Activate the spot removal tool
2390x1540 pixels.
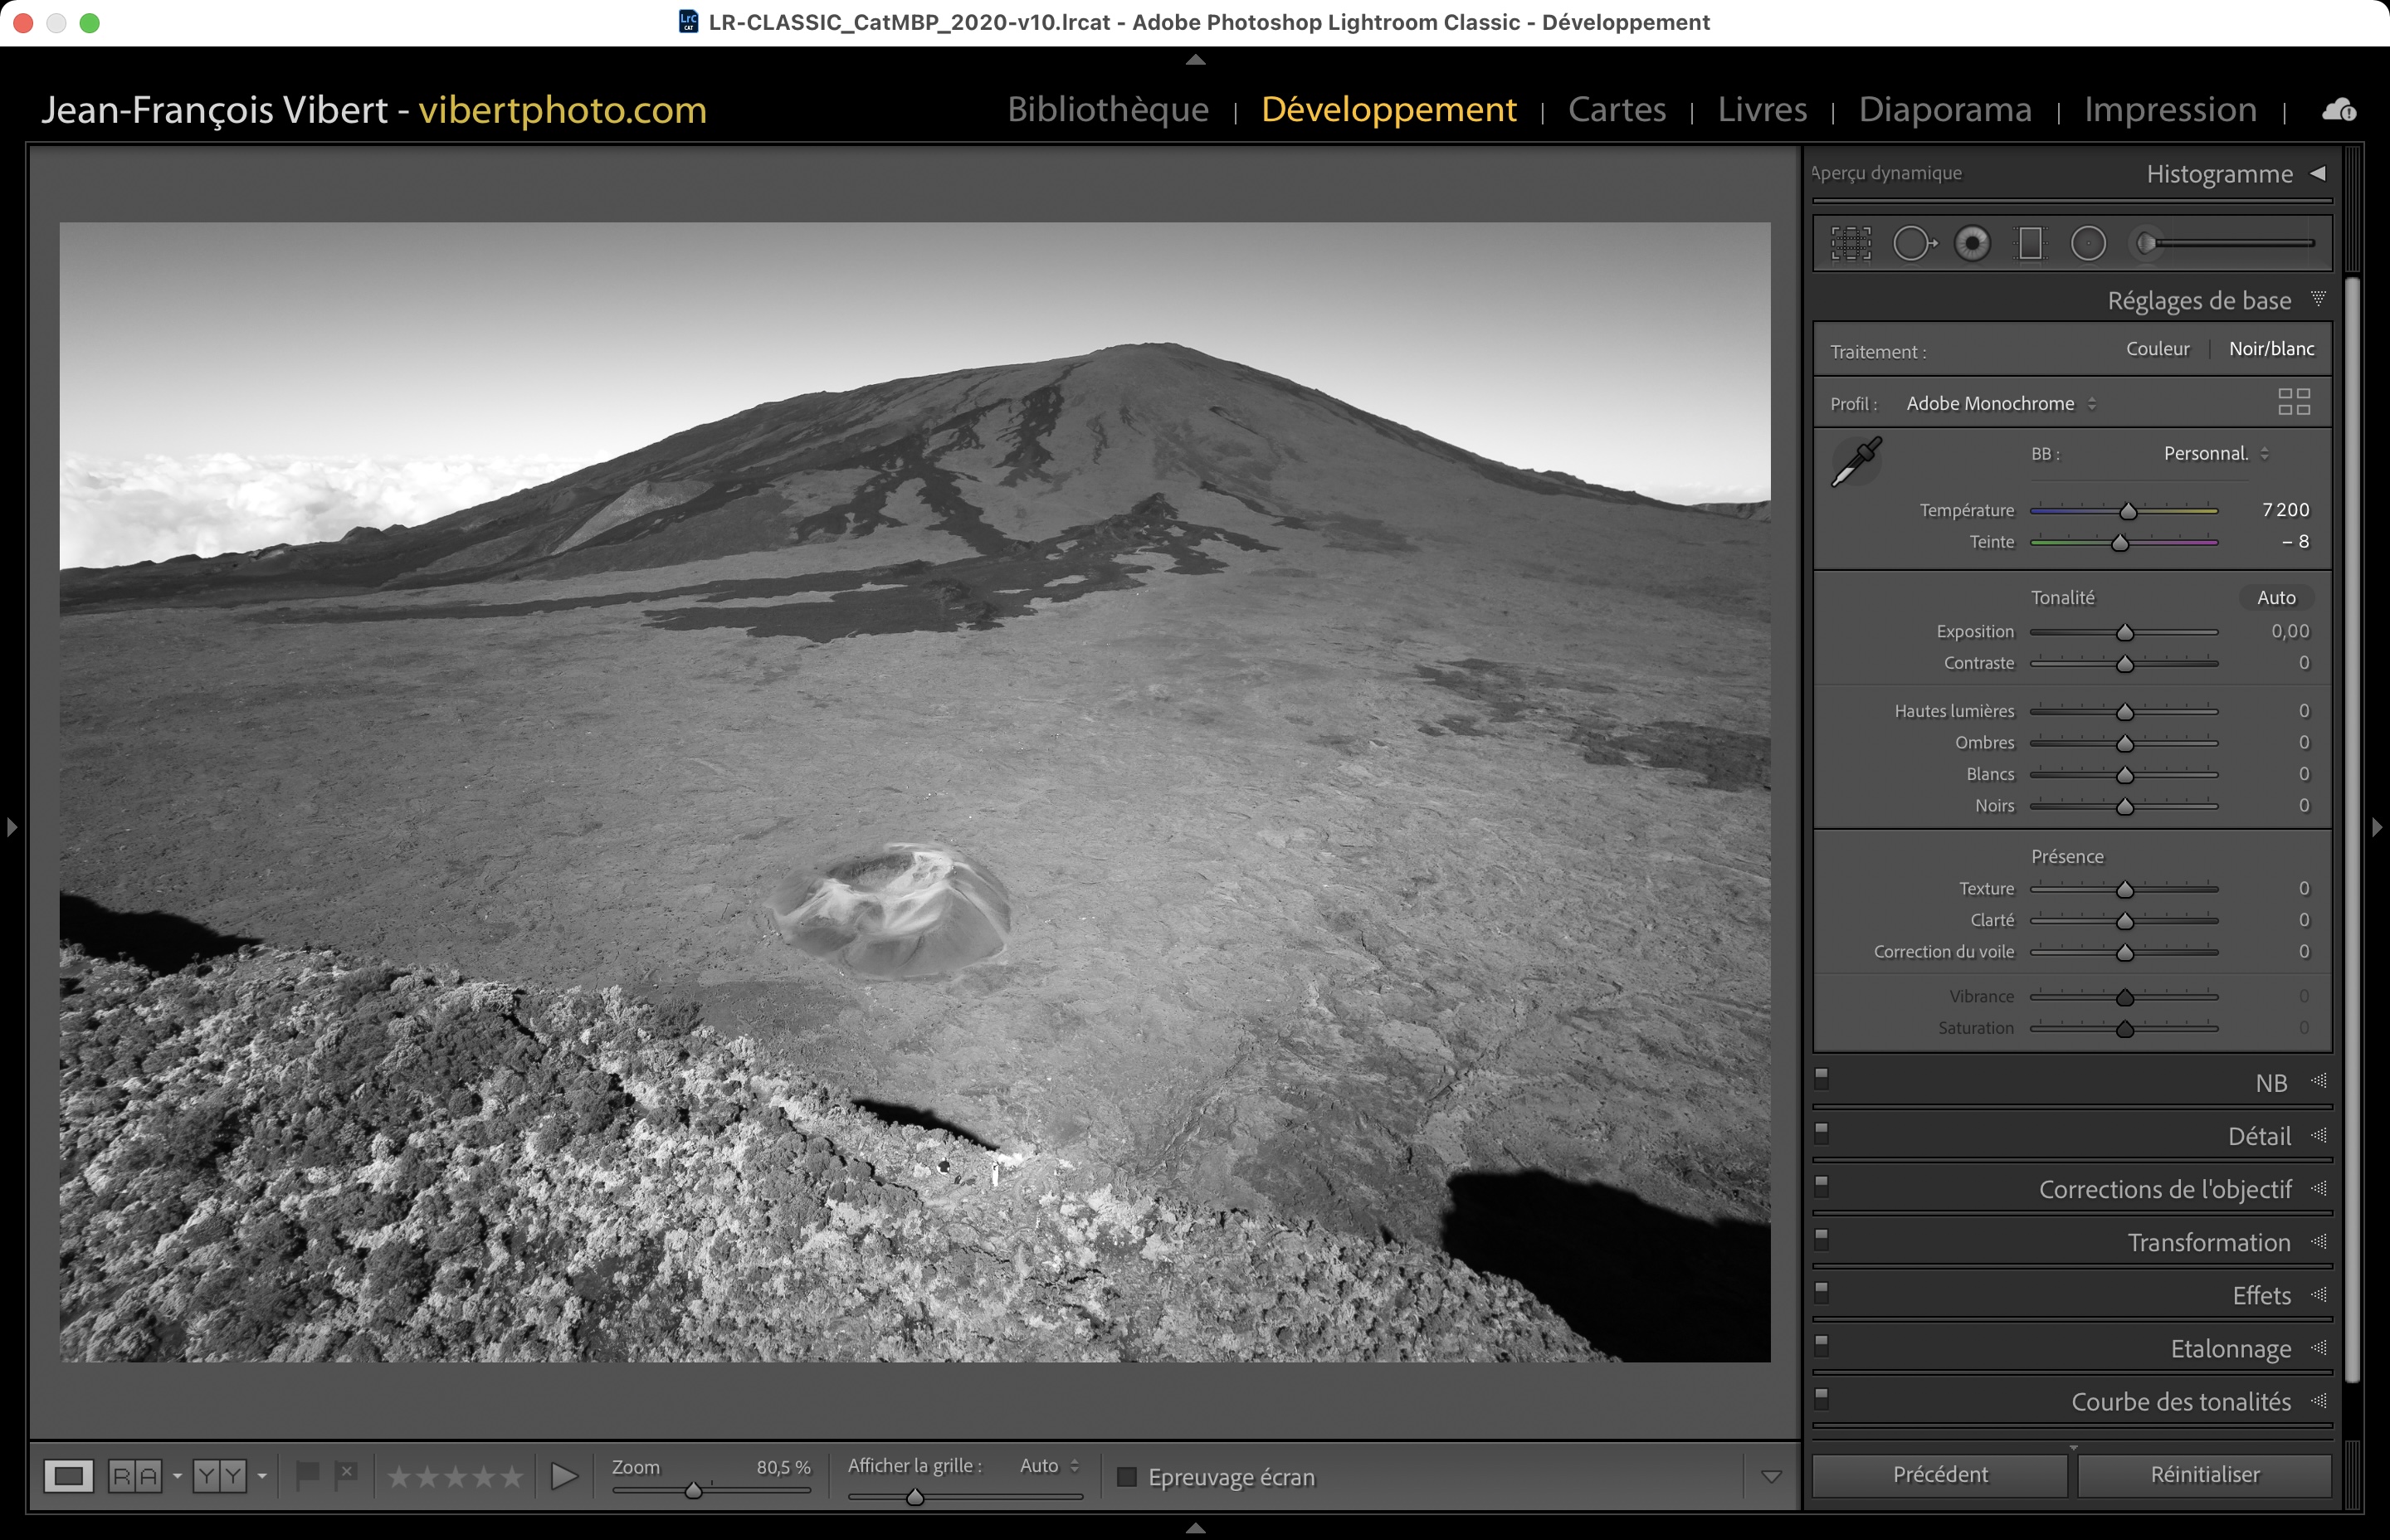click(1913, 243)
